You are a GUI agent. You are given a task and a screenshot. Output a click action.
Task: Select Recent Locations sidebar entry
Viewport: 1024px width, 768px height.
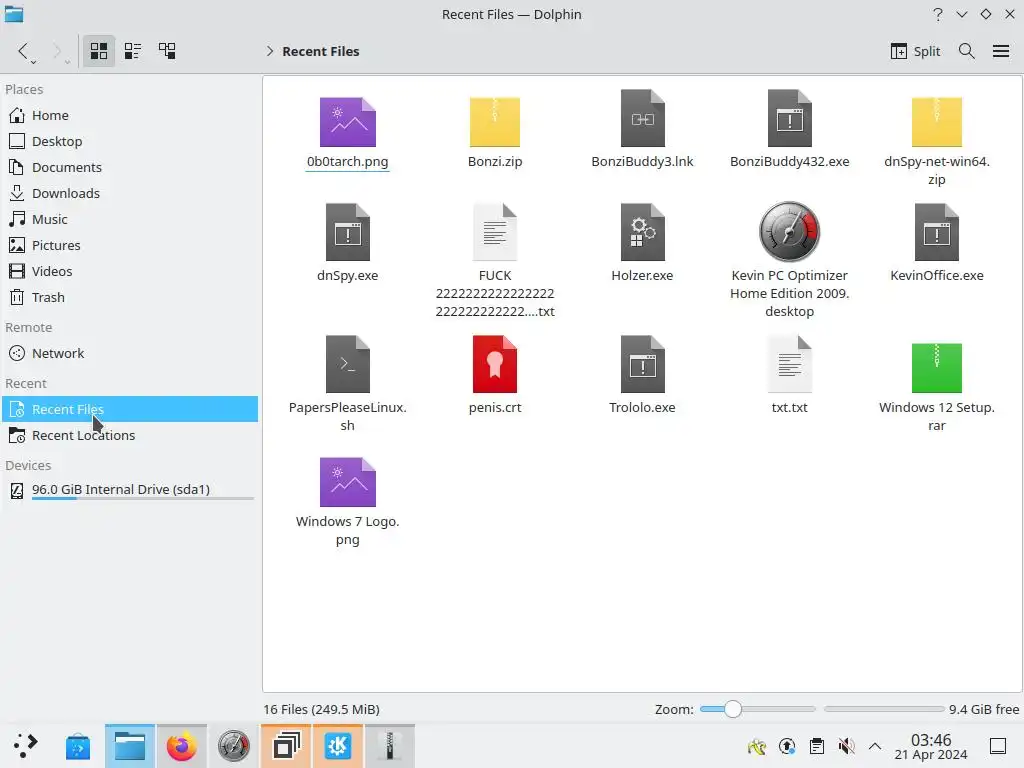tap(130, 435)
